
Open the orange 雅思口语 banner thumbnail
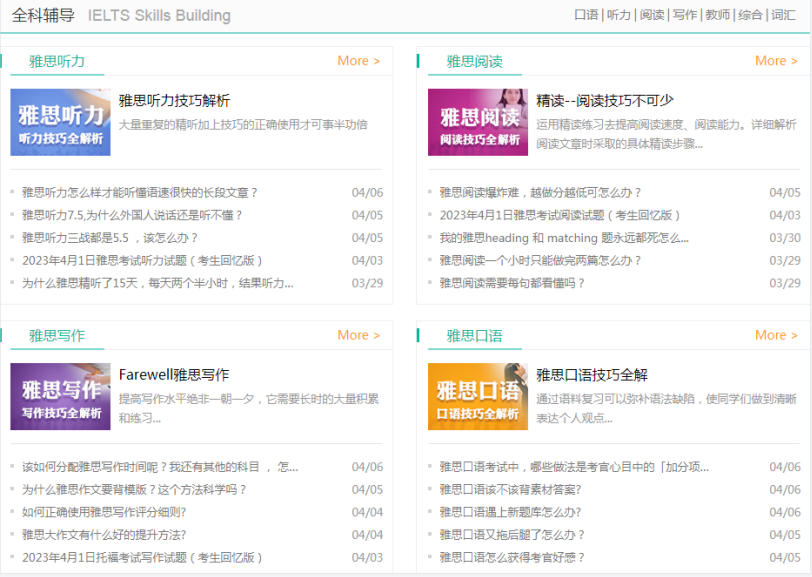(x=478, y=397)
